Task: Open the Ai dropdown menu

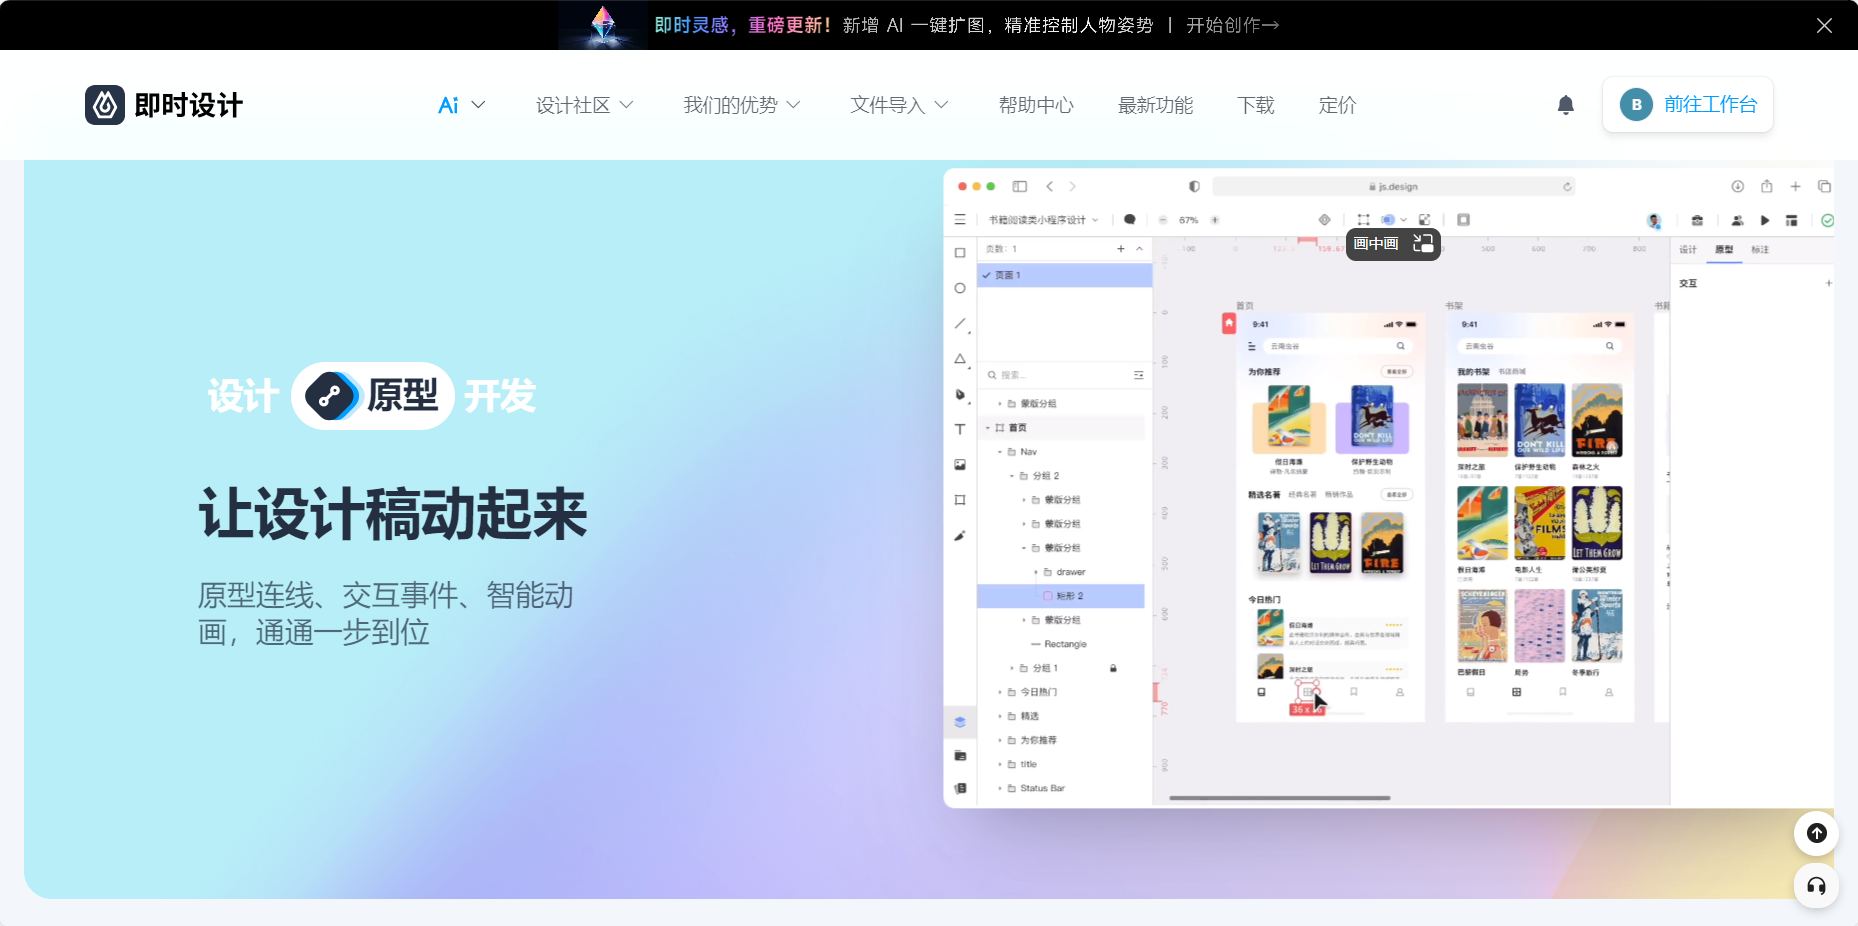Action: tap(462, 105)
